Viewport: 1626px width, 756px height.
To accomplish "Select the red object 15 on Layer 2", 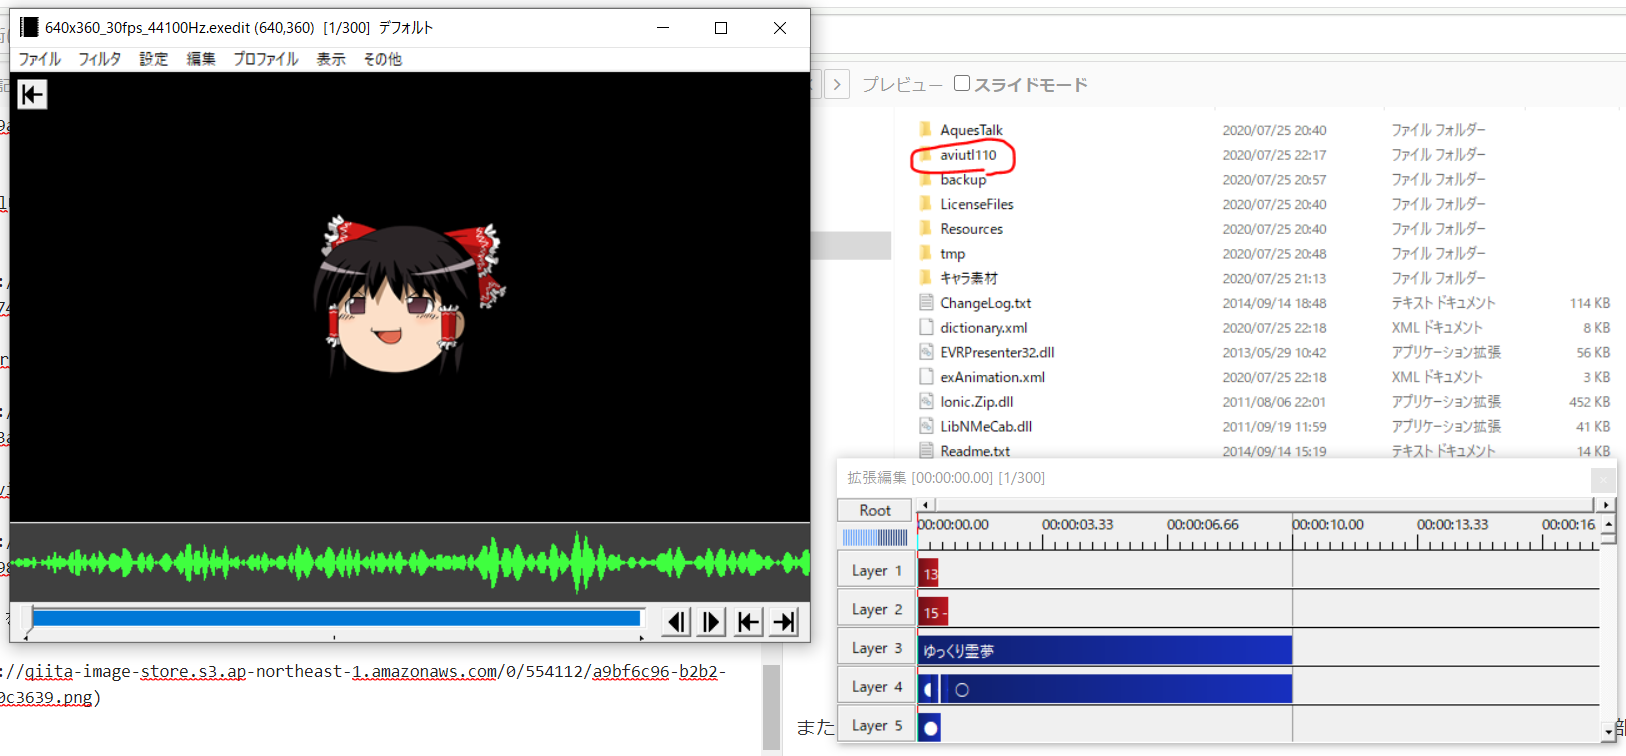I will (933, 612).
